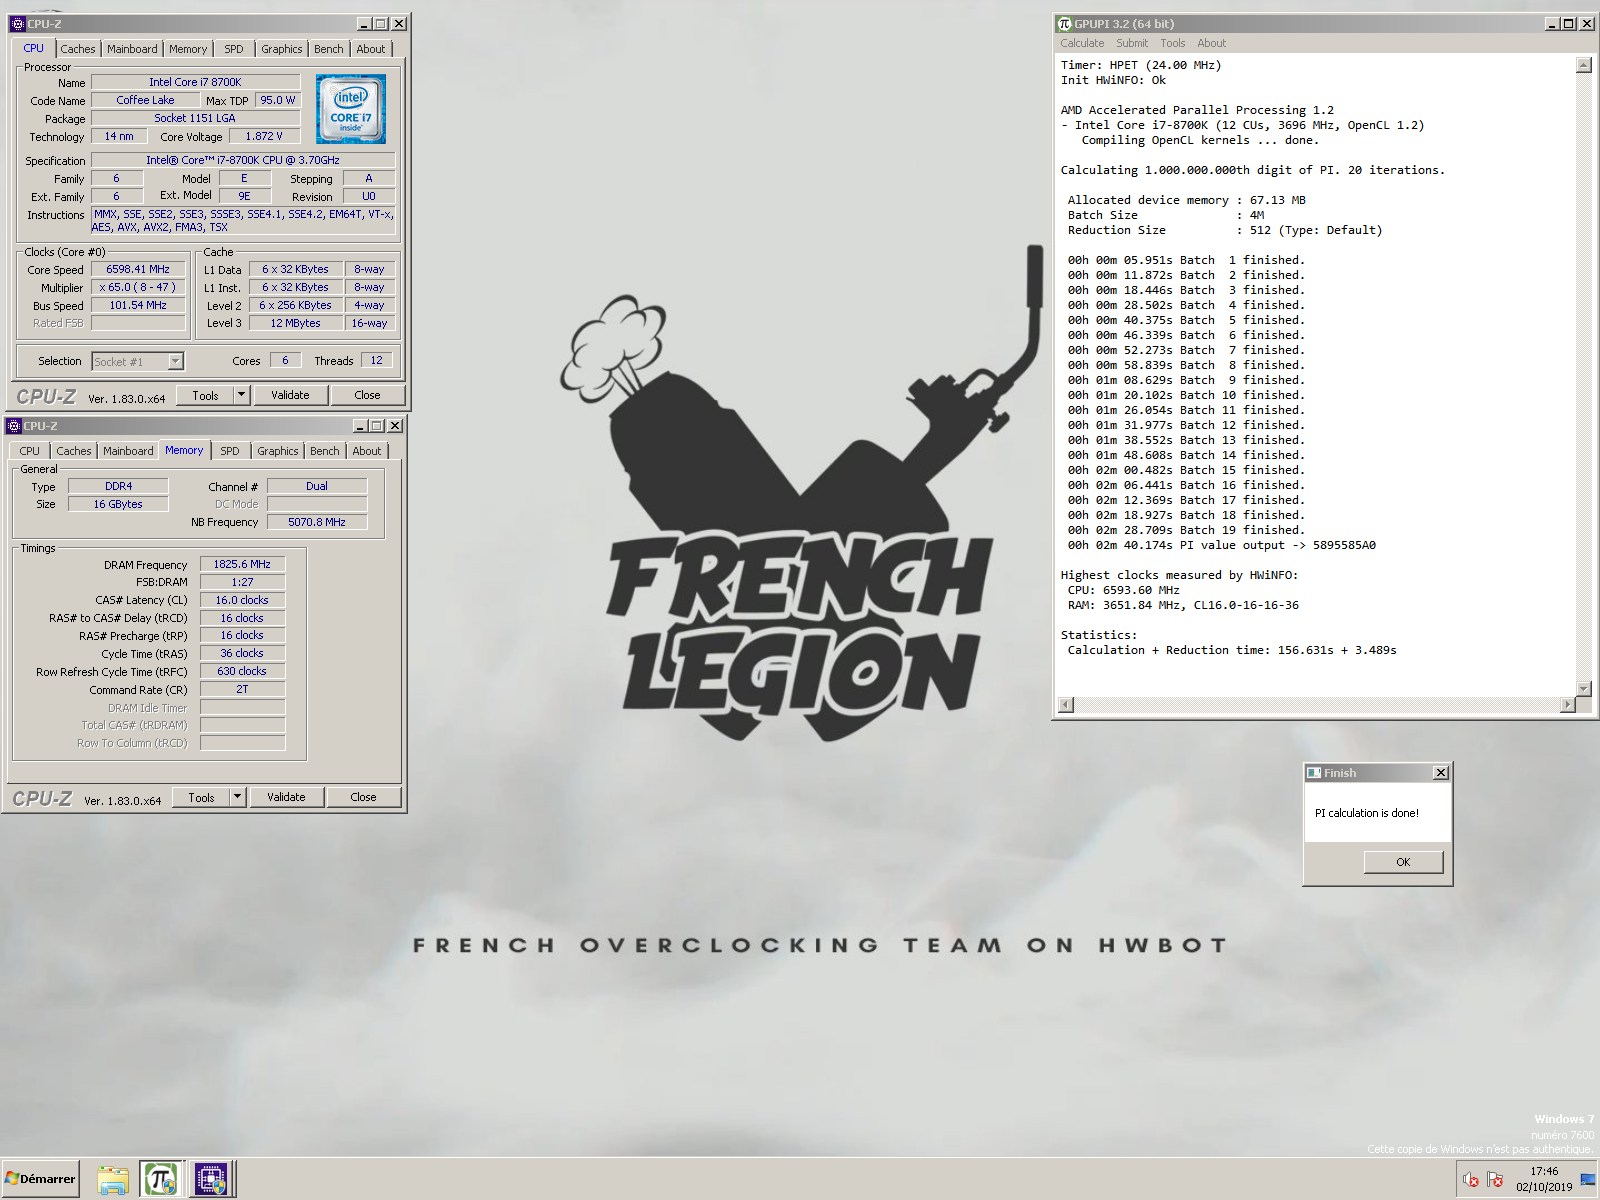Click CPU-Z title bar icon in lower window
Screen dimensions: 1600x1200
tap(14, 425)
